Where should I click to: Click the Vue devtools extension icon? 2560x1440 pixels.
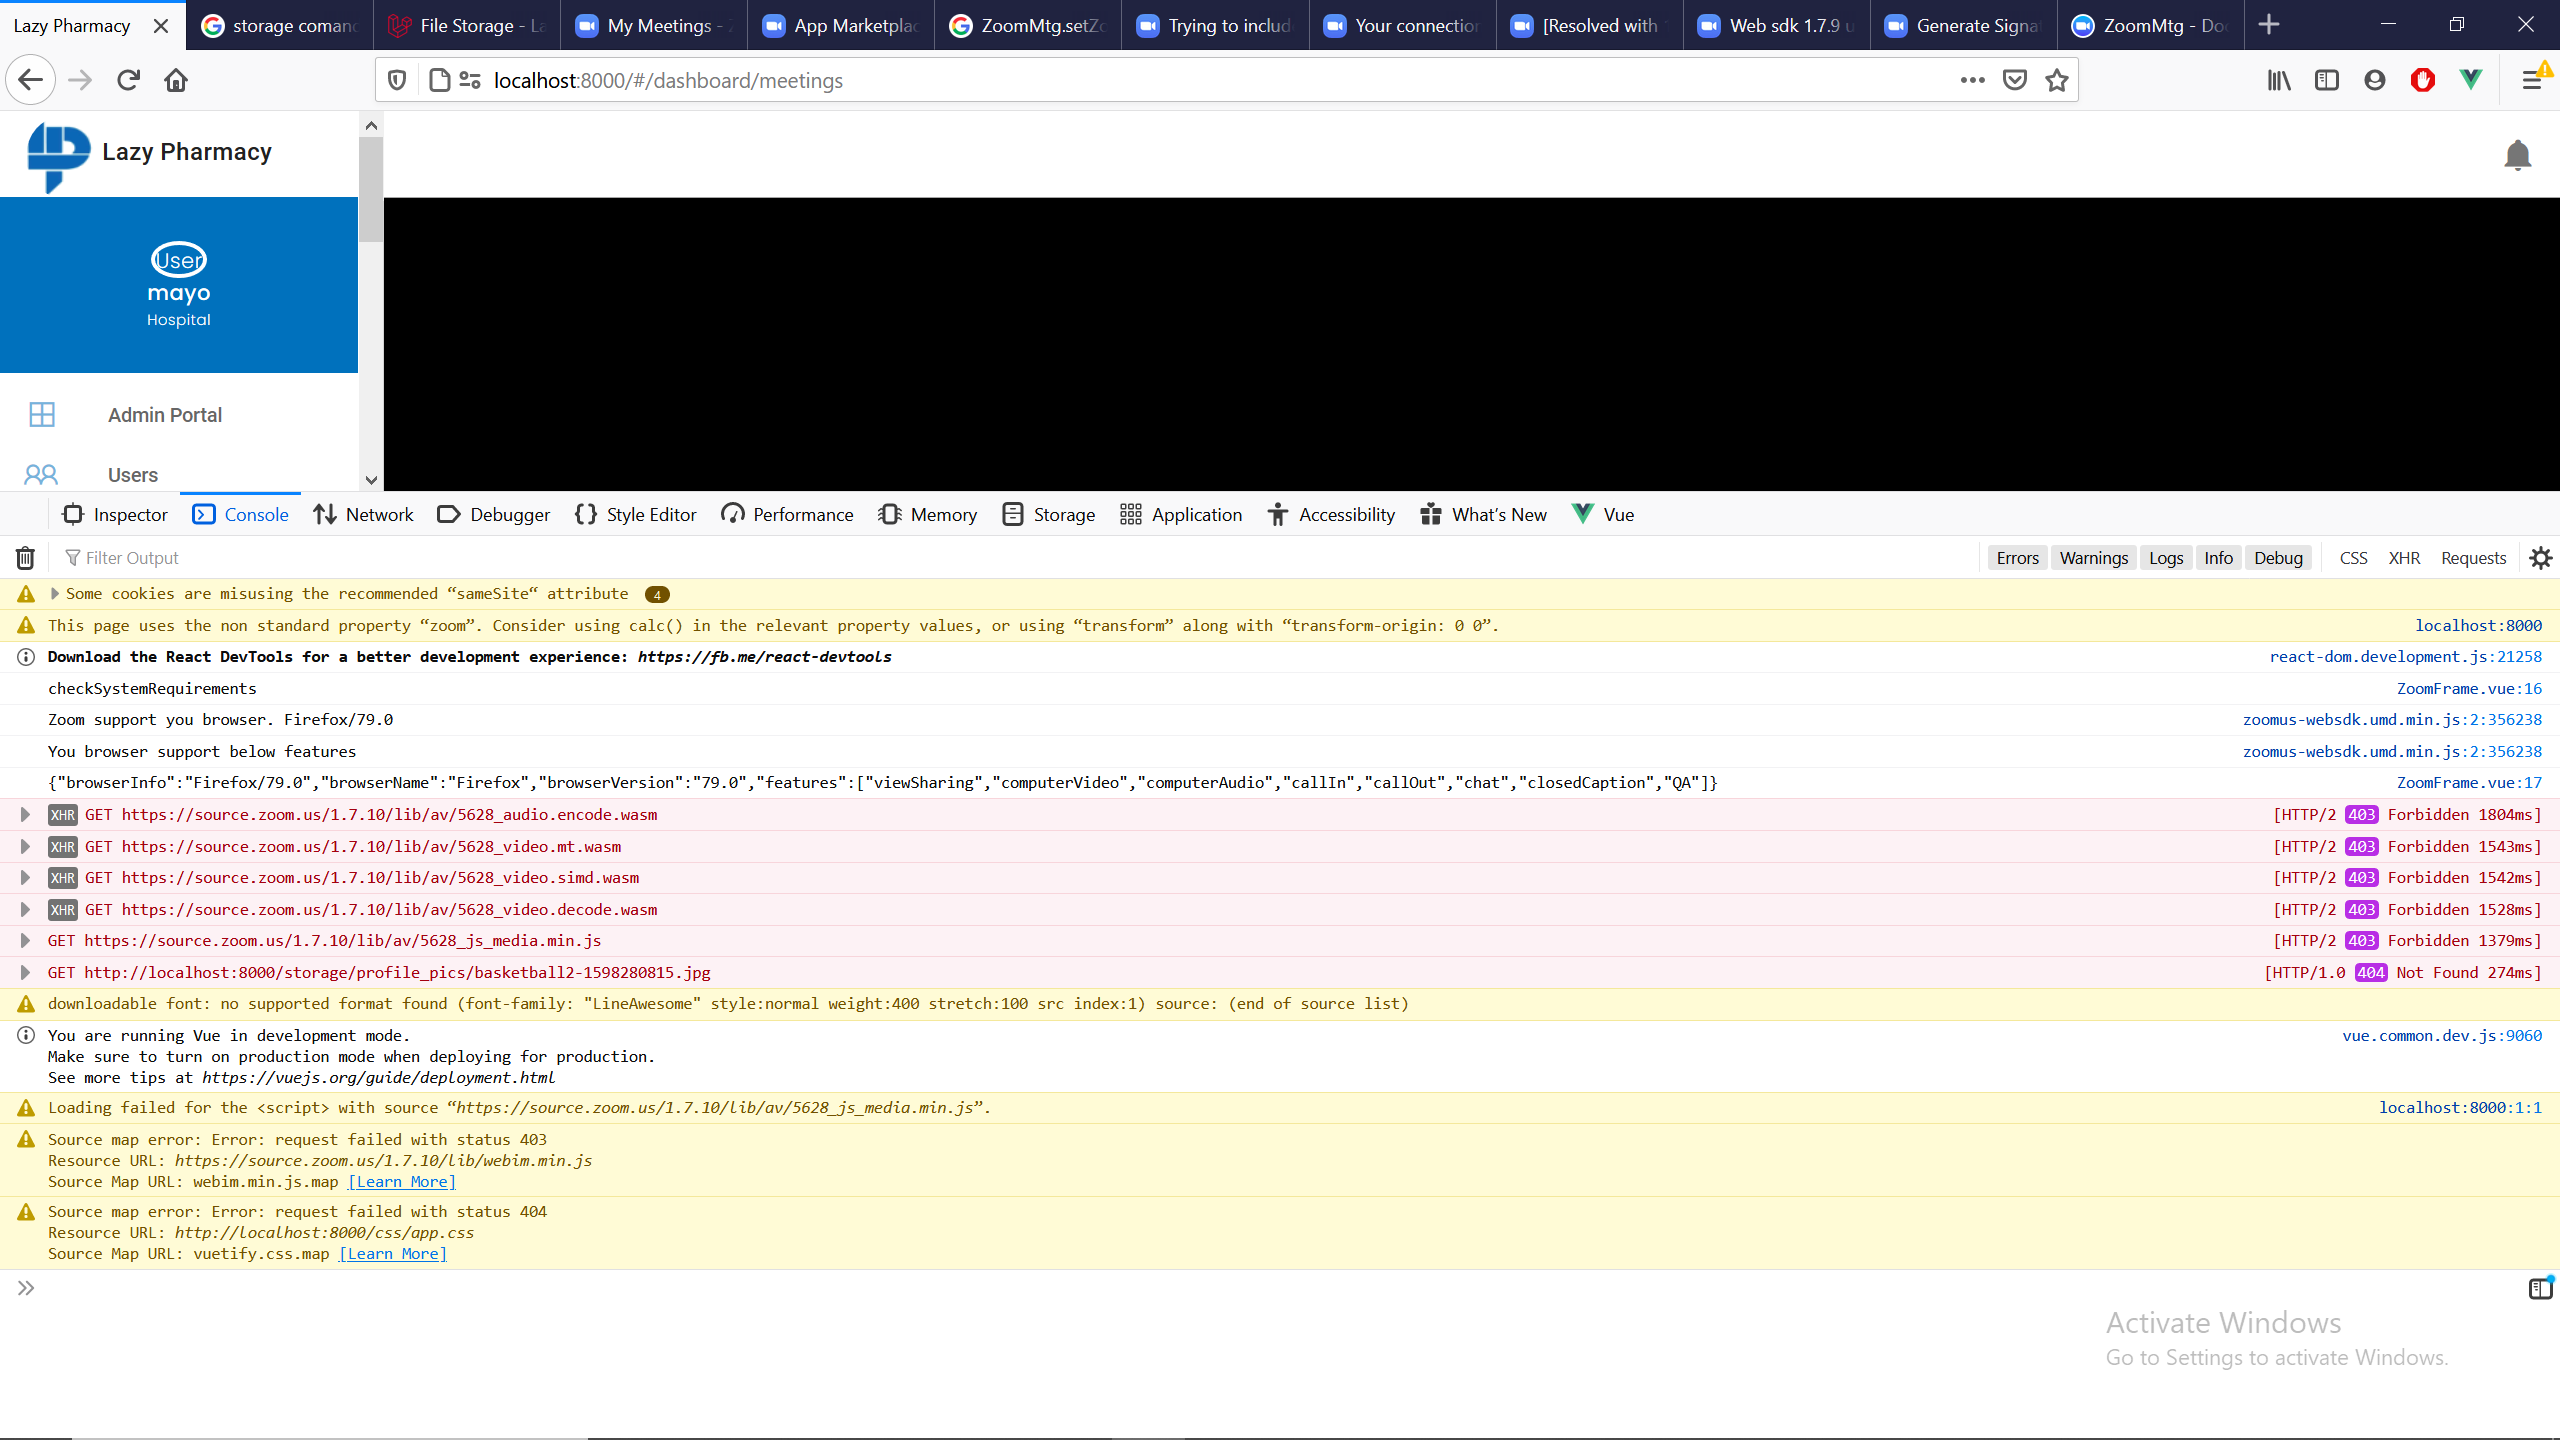pyautogui.click(x=2470, y=80)
